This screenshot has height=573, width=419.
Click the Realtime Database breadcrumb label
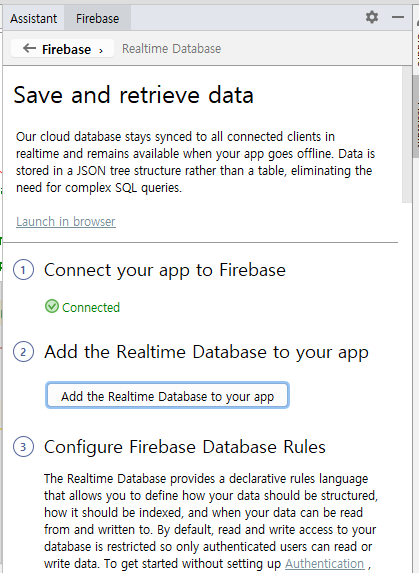pos(171,49)
